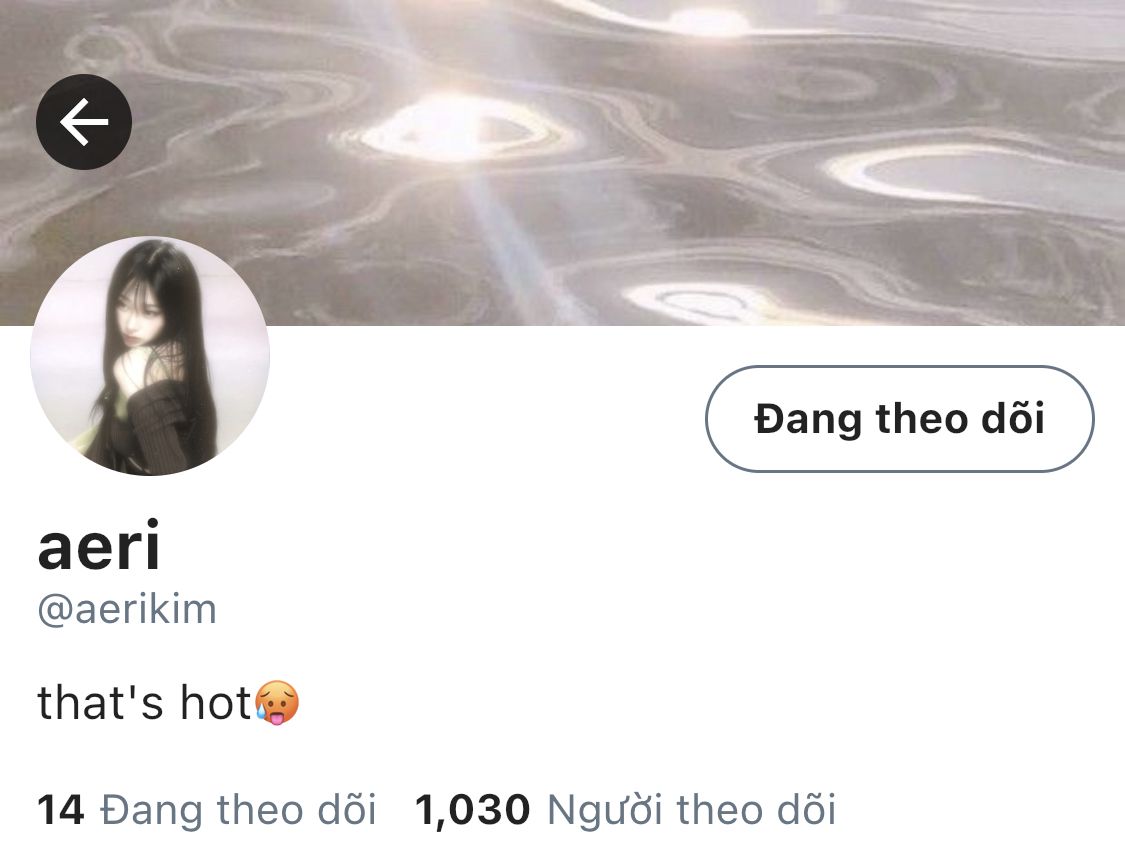Tap the gray 'Đang theo dõi' stats label
Image resolution: width=1125 pixels, height=855 pixels.
click(238, 810)
